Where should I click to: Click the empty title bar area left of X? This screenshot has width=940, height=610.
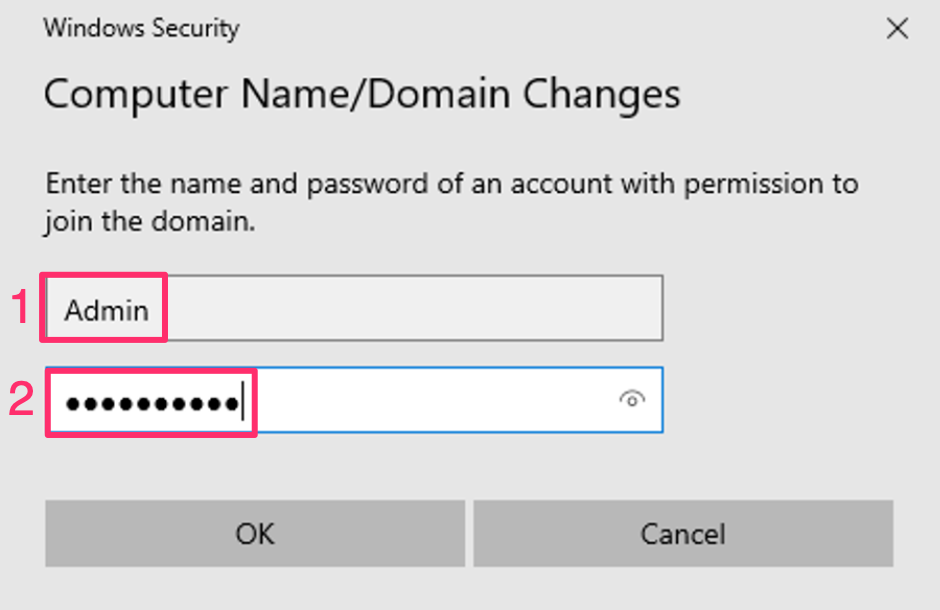[x=560, y=28]
